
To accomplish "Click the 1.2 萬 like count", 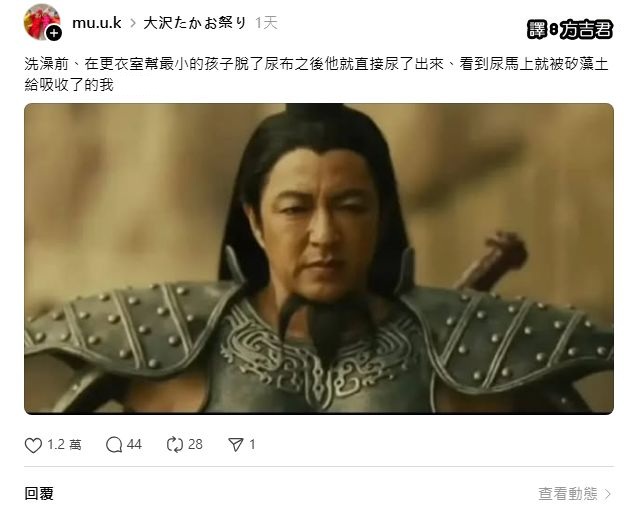I will (x=64, y=445).
